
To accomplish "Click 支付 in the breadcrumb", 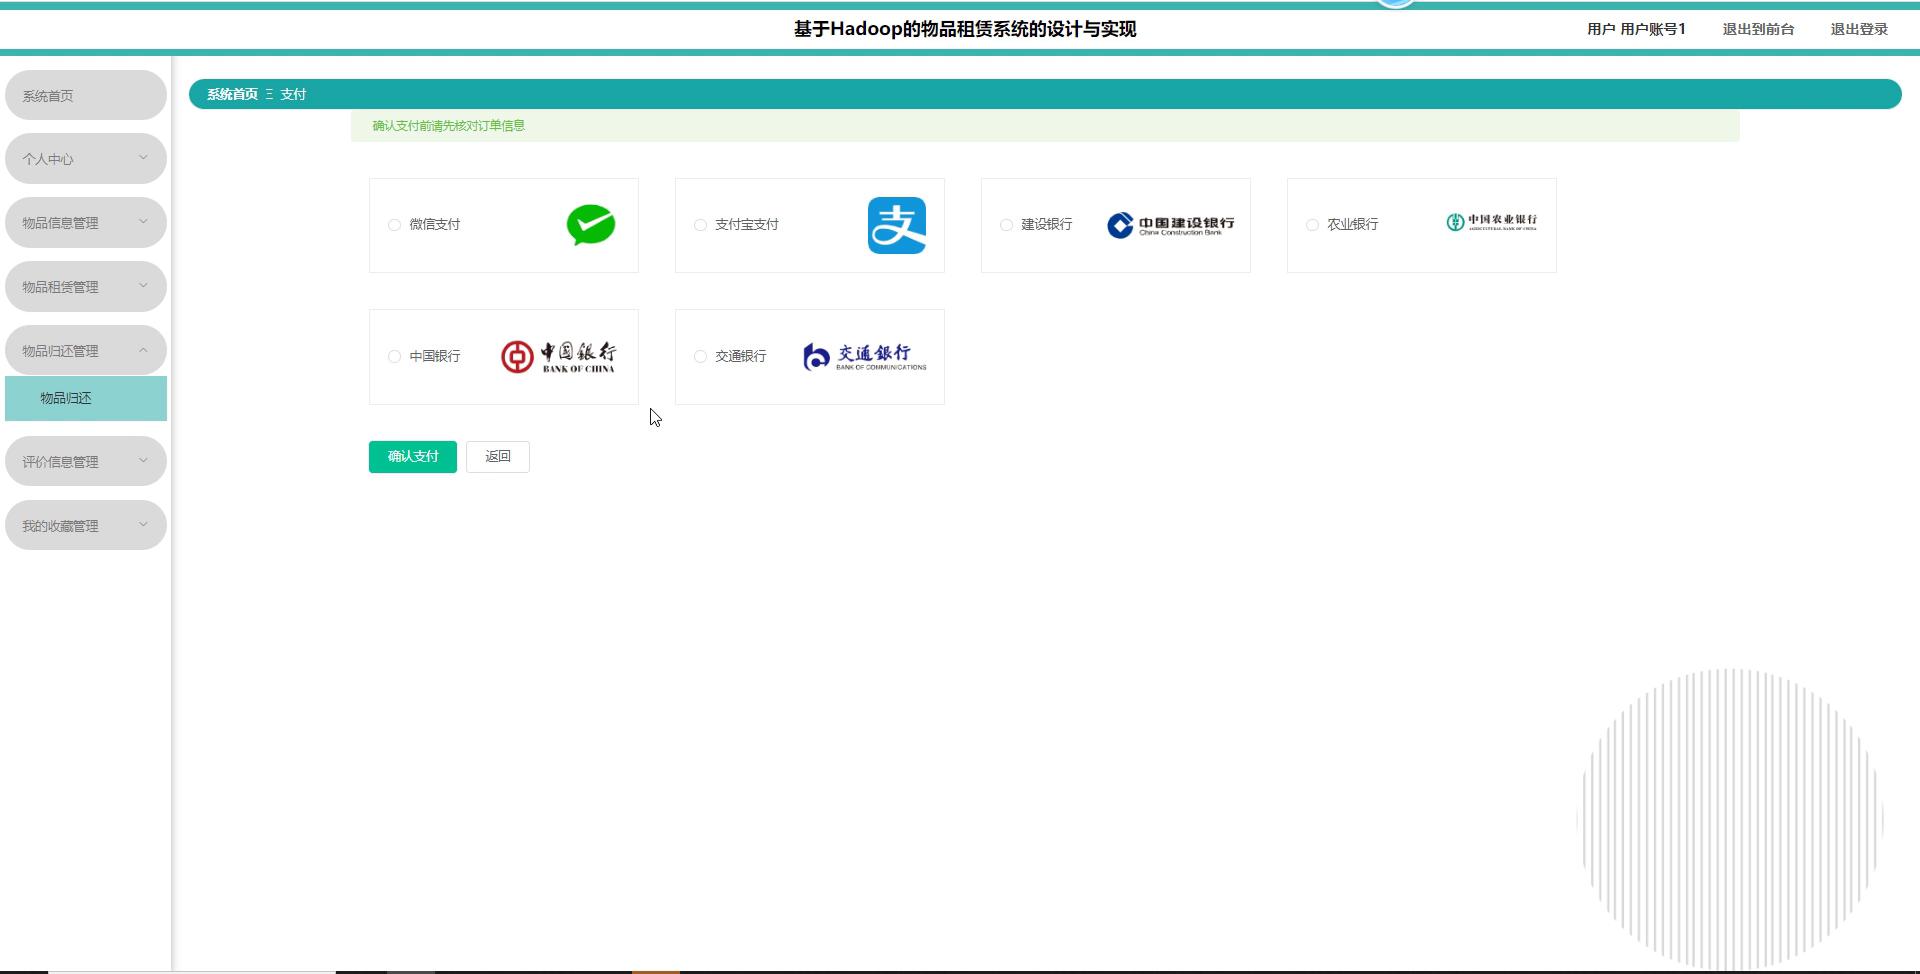I will point(293,94).
